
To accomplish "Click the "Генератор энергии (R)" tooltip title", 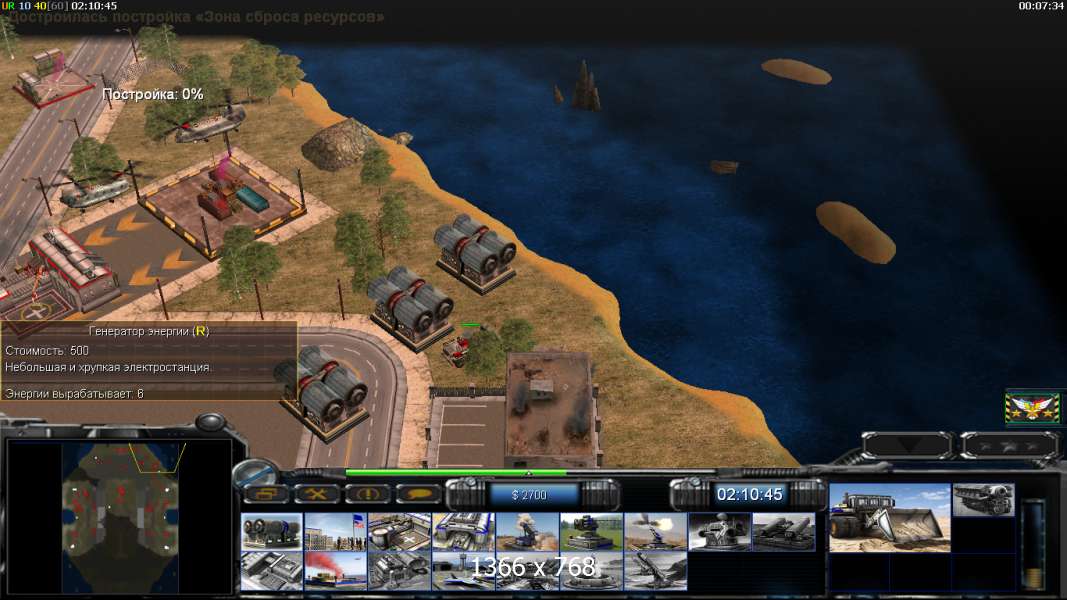I will (149, 331).
